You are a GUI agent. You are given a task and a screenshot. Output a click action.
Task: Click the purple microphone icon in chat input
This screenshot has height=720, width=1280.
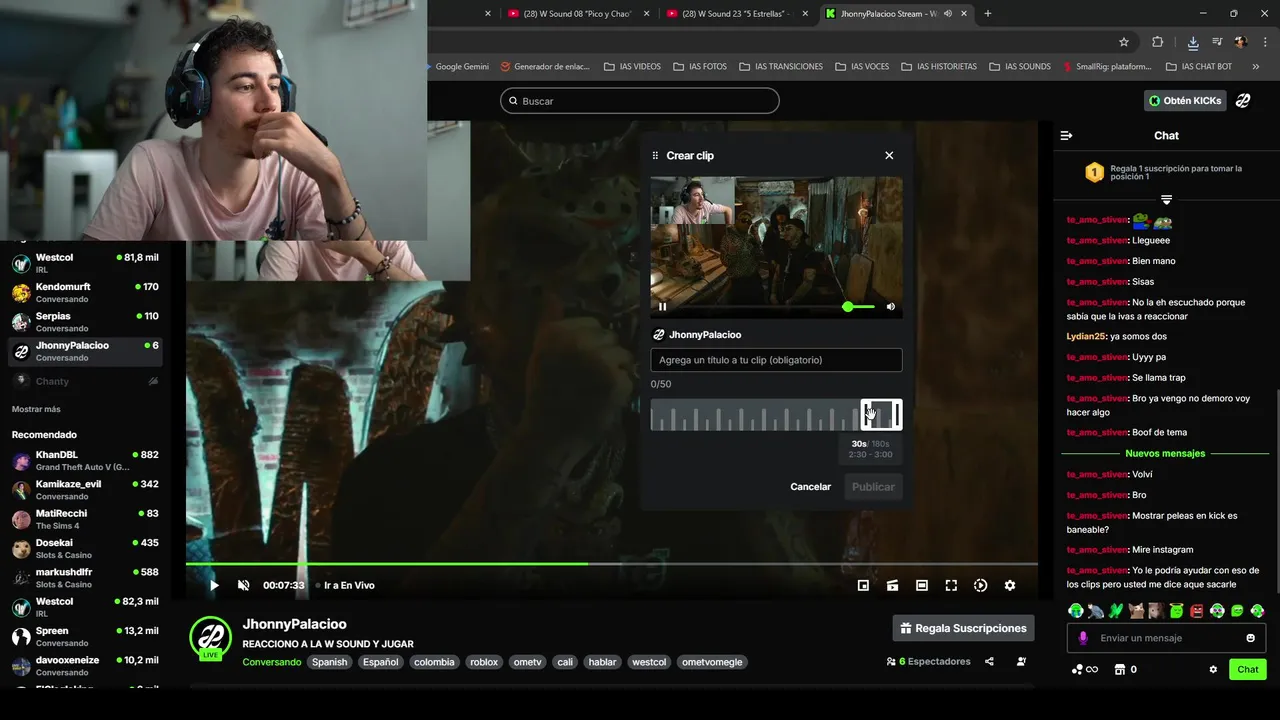[1083, 638]
